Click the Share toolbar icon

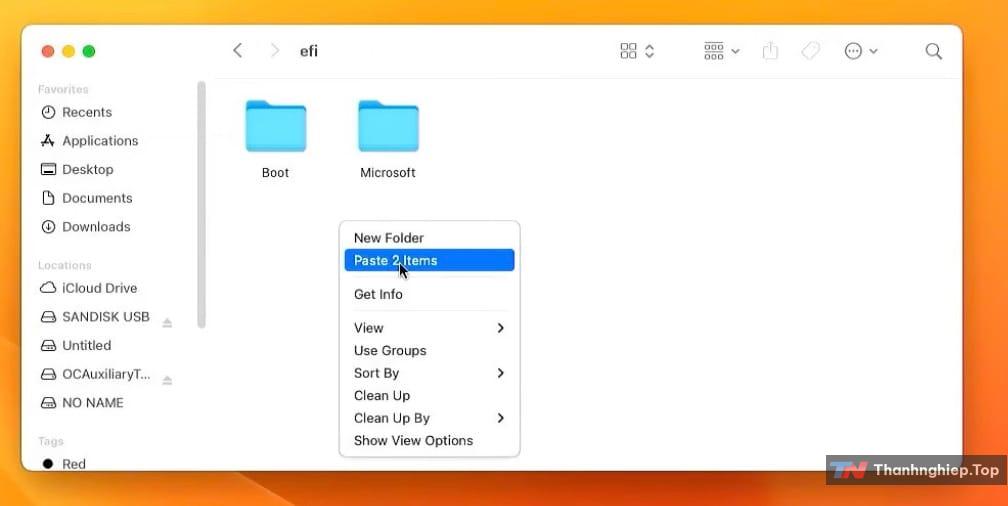pos(770,51)
